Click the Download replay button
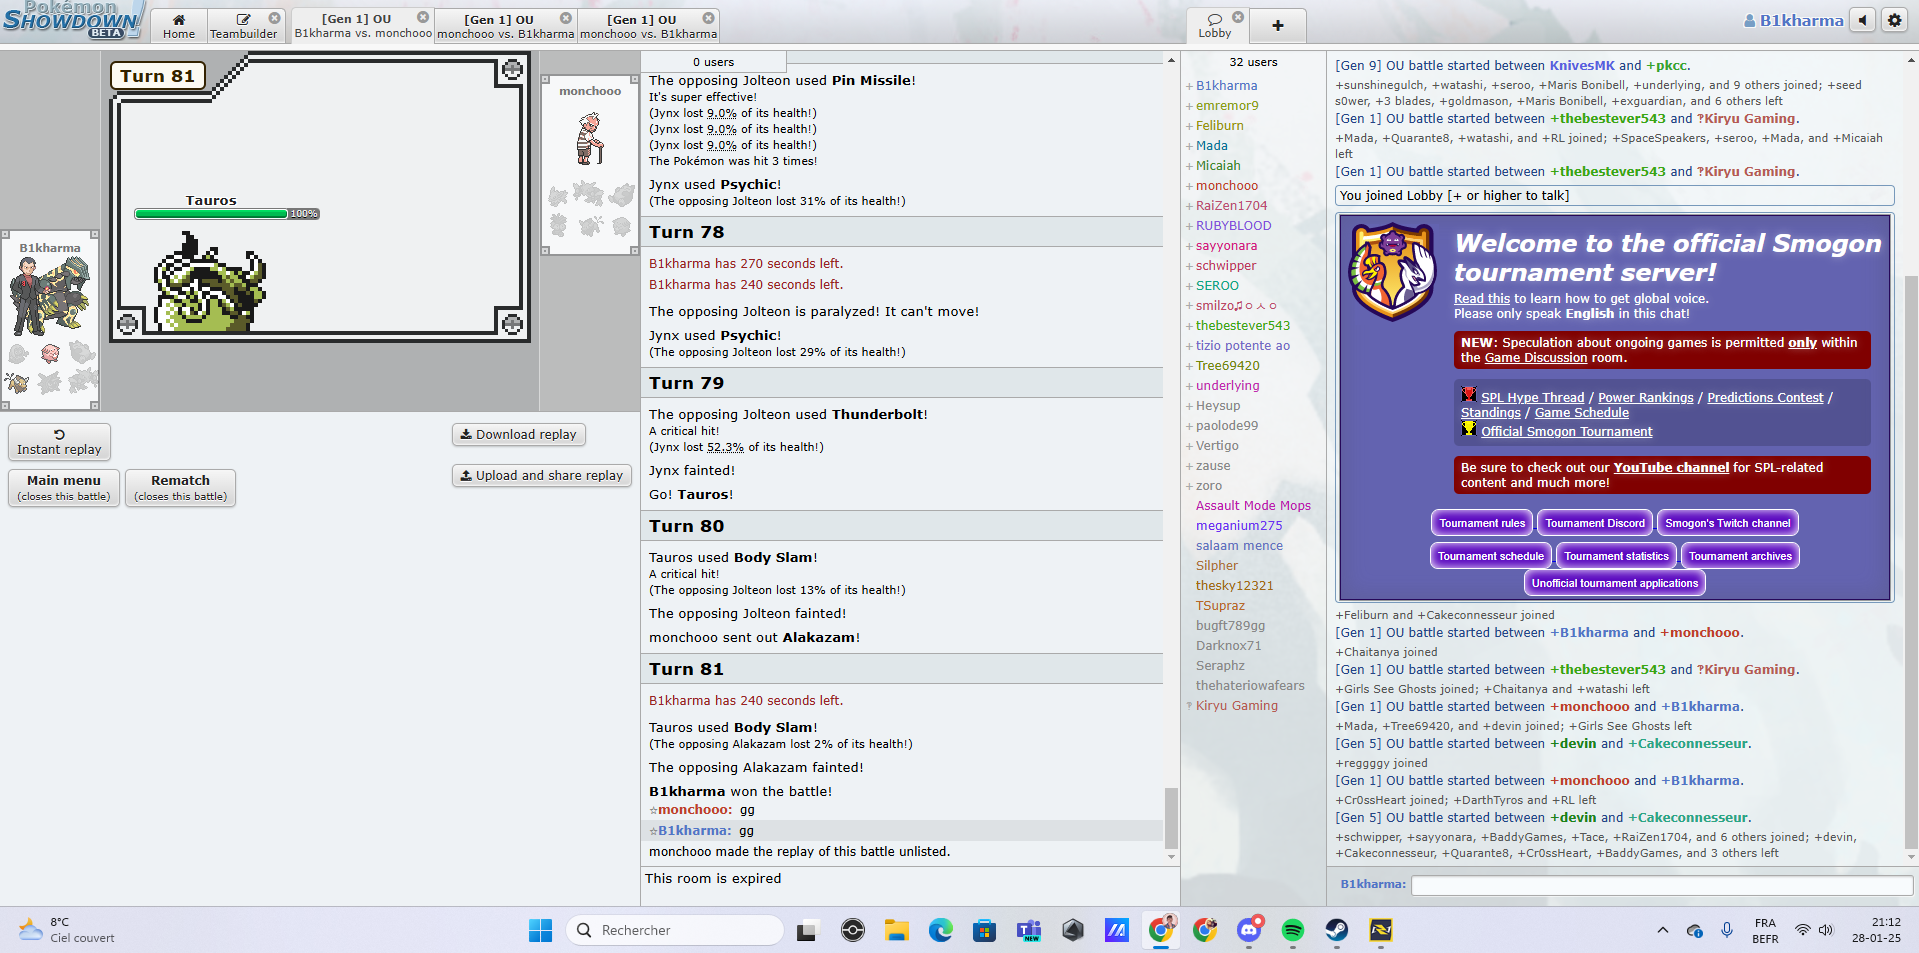 [x=518, y=434]
